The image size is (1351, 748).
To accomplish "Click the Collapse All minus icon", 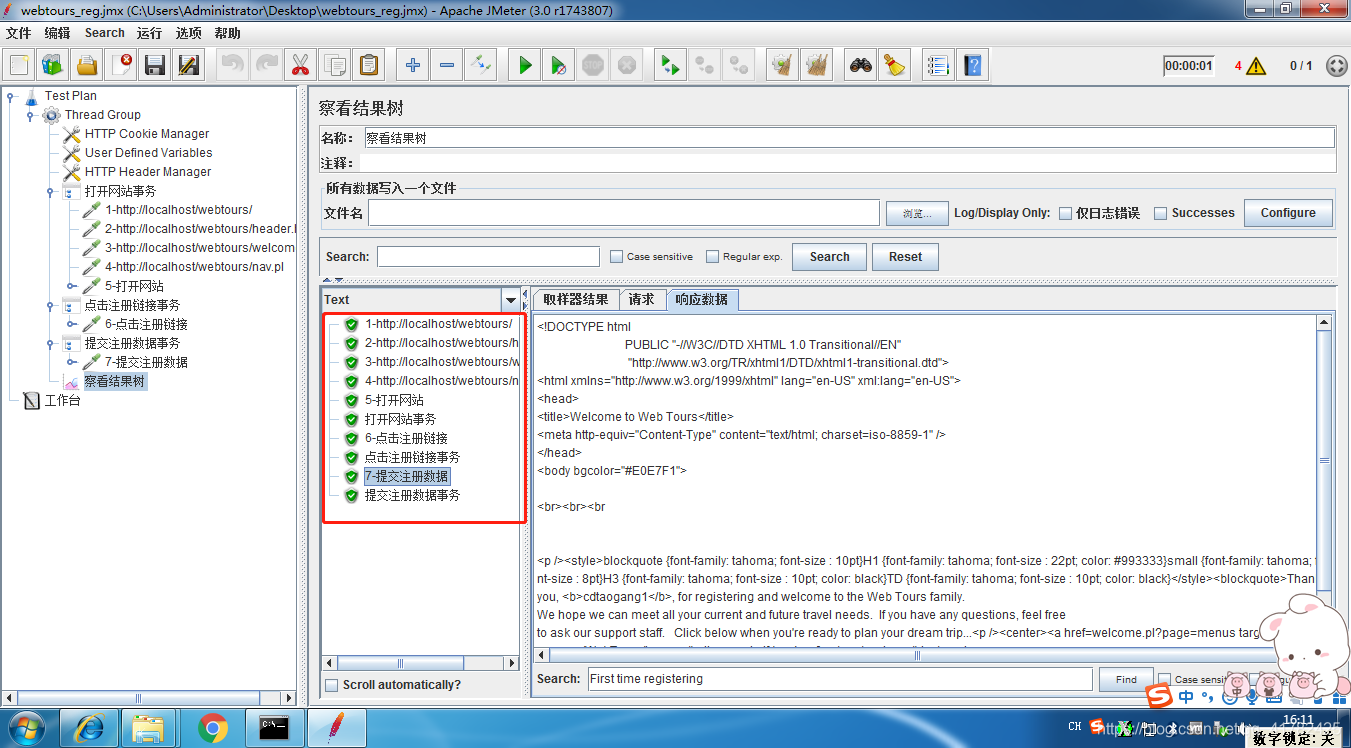I will pos(447,66).
